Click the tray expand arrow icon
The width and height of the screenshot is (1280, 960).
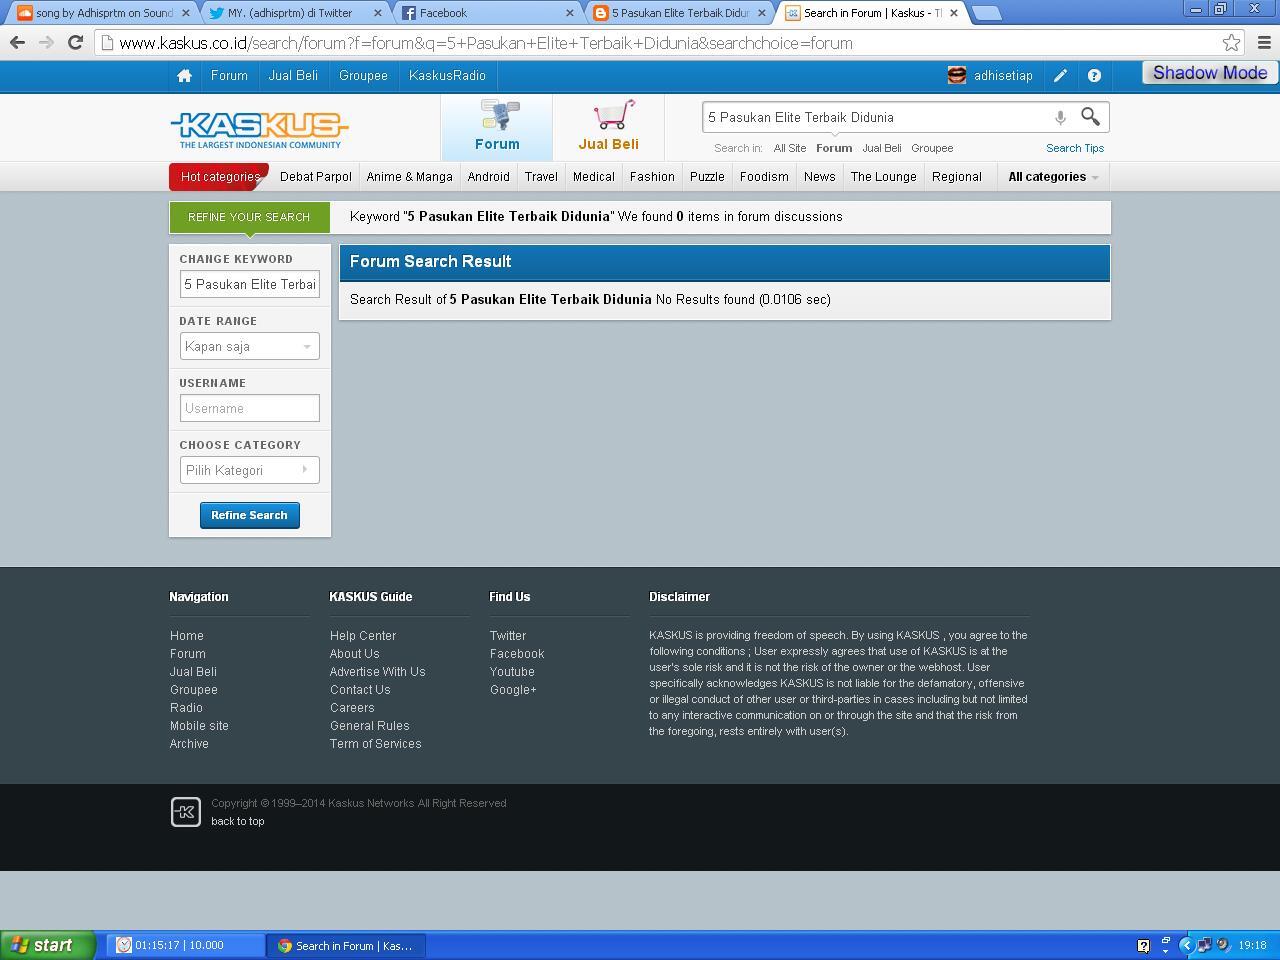pyautogui.click(x=1187, y=945)
